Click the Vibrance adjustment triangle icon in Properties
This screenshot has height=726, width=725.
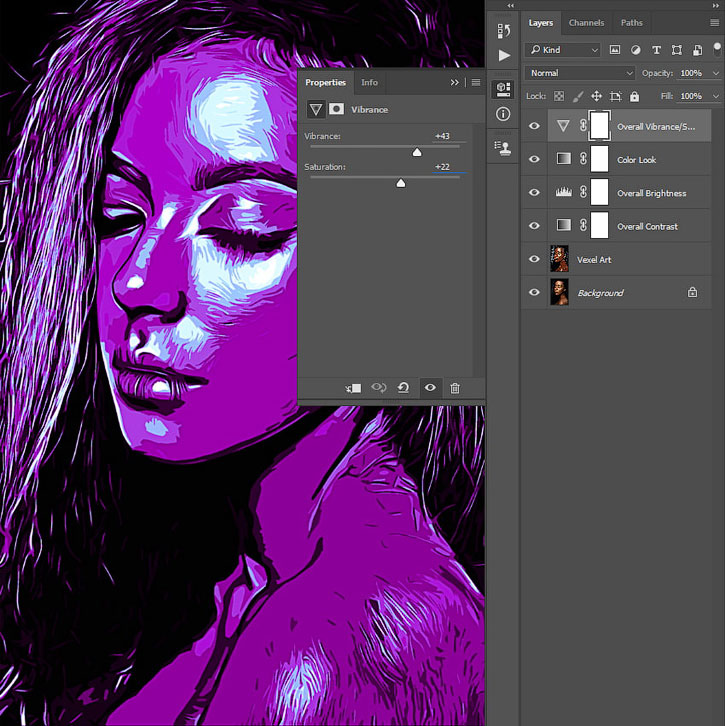pos(316,109)
